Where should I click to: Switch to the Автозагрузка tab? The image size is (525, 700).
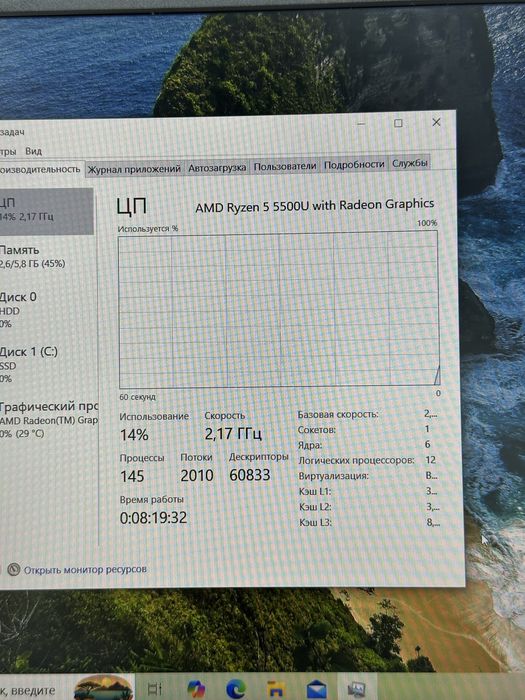point(217,168)
